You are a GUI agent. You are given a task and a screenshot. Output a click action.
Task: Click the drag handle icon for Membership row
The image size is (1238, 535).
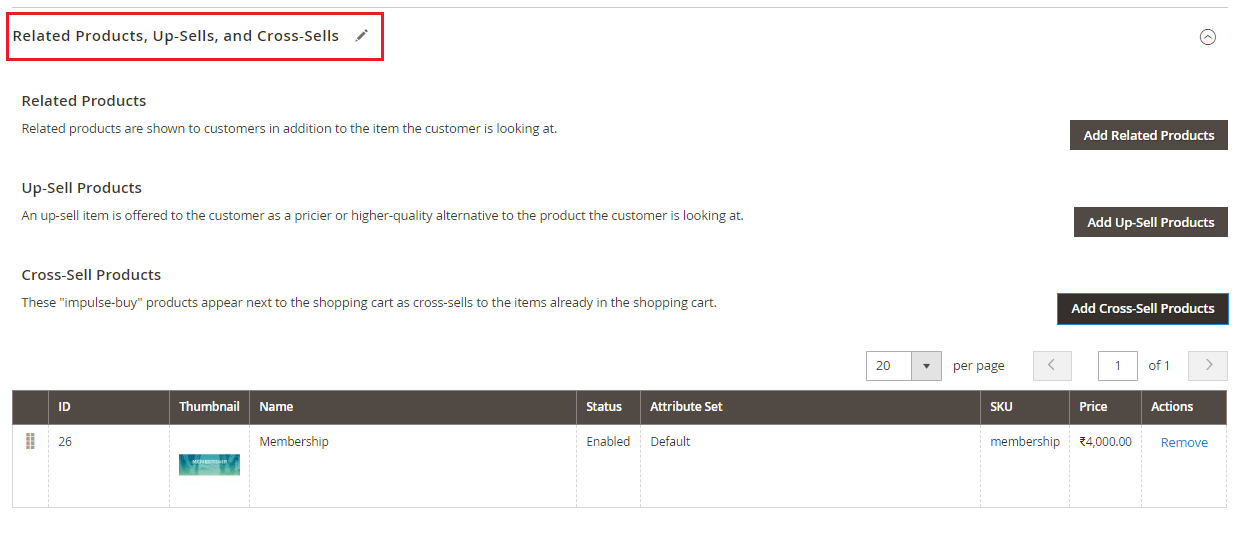[30, 441]
